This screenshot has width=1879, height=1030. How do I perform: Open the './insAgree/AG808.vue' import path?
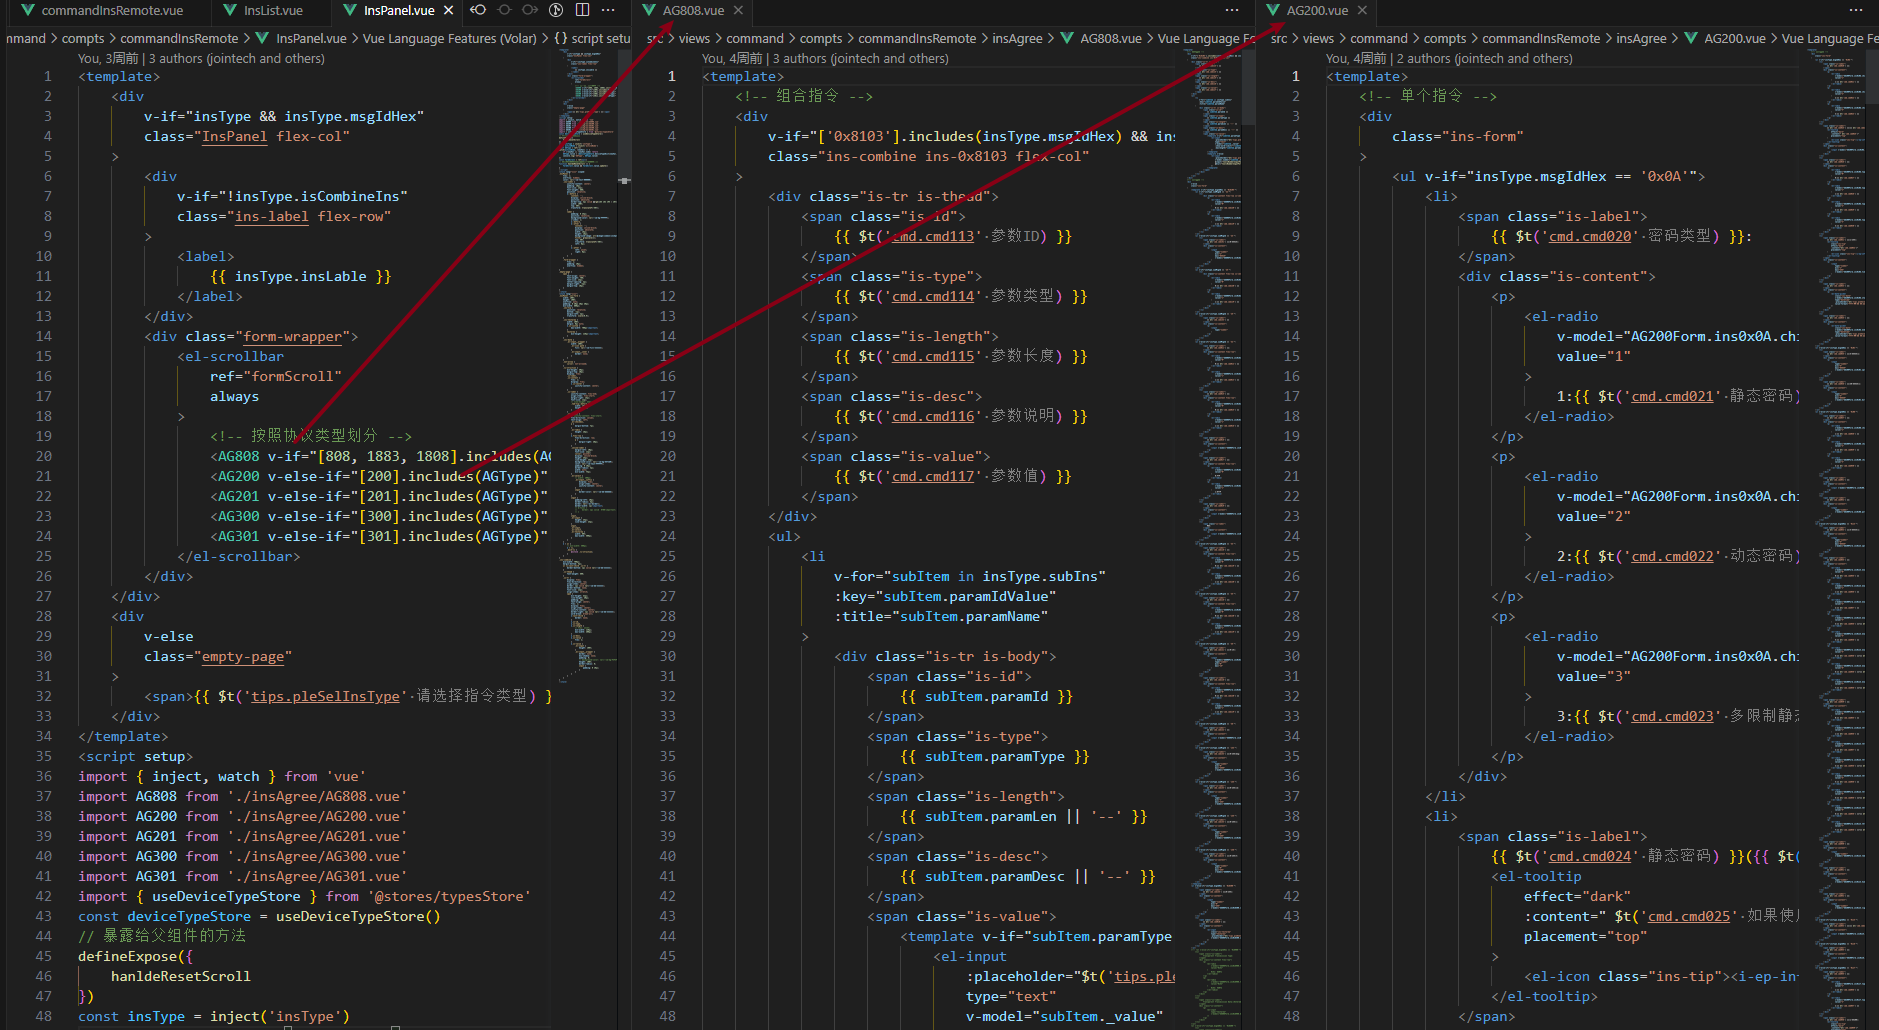tap(317, 797)
